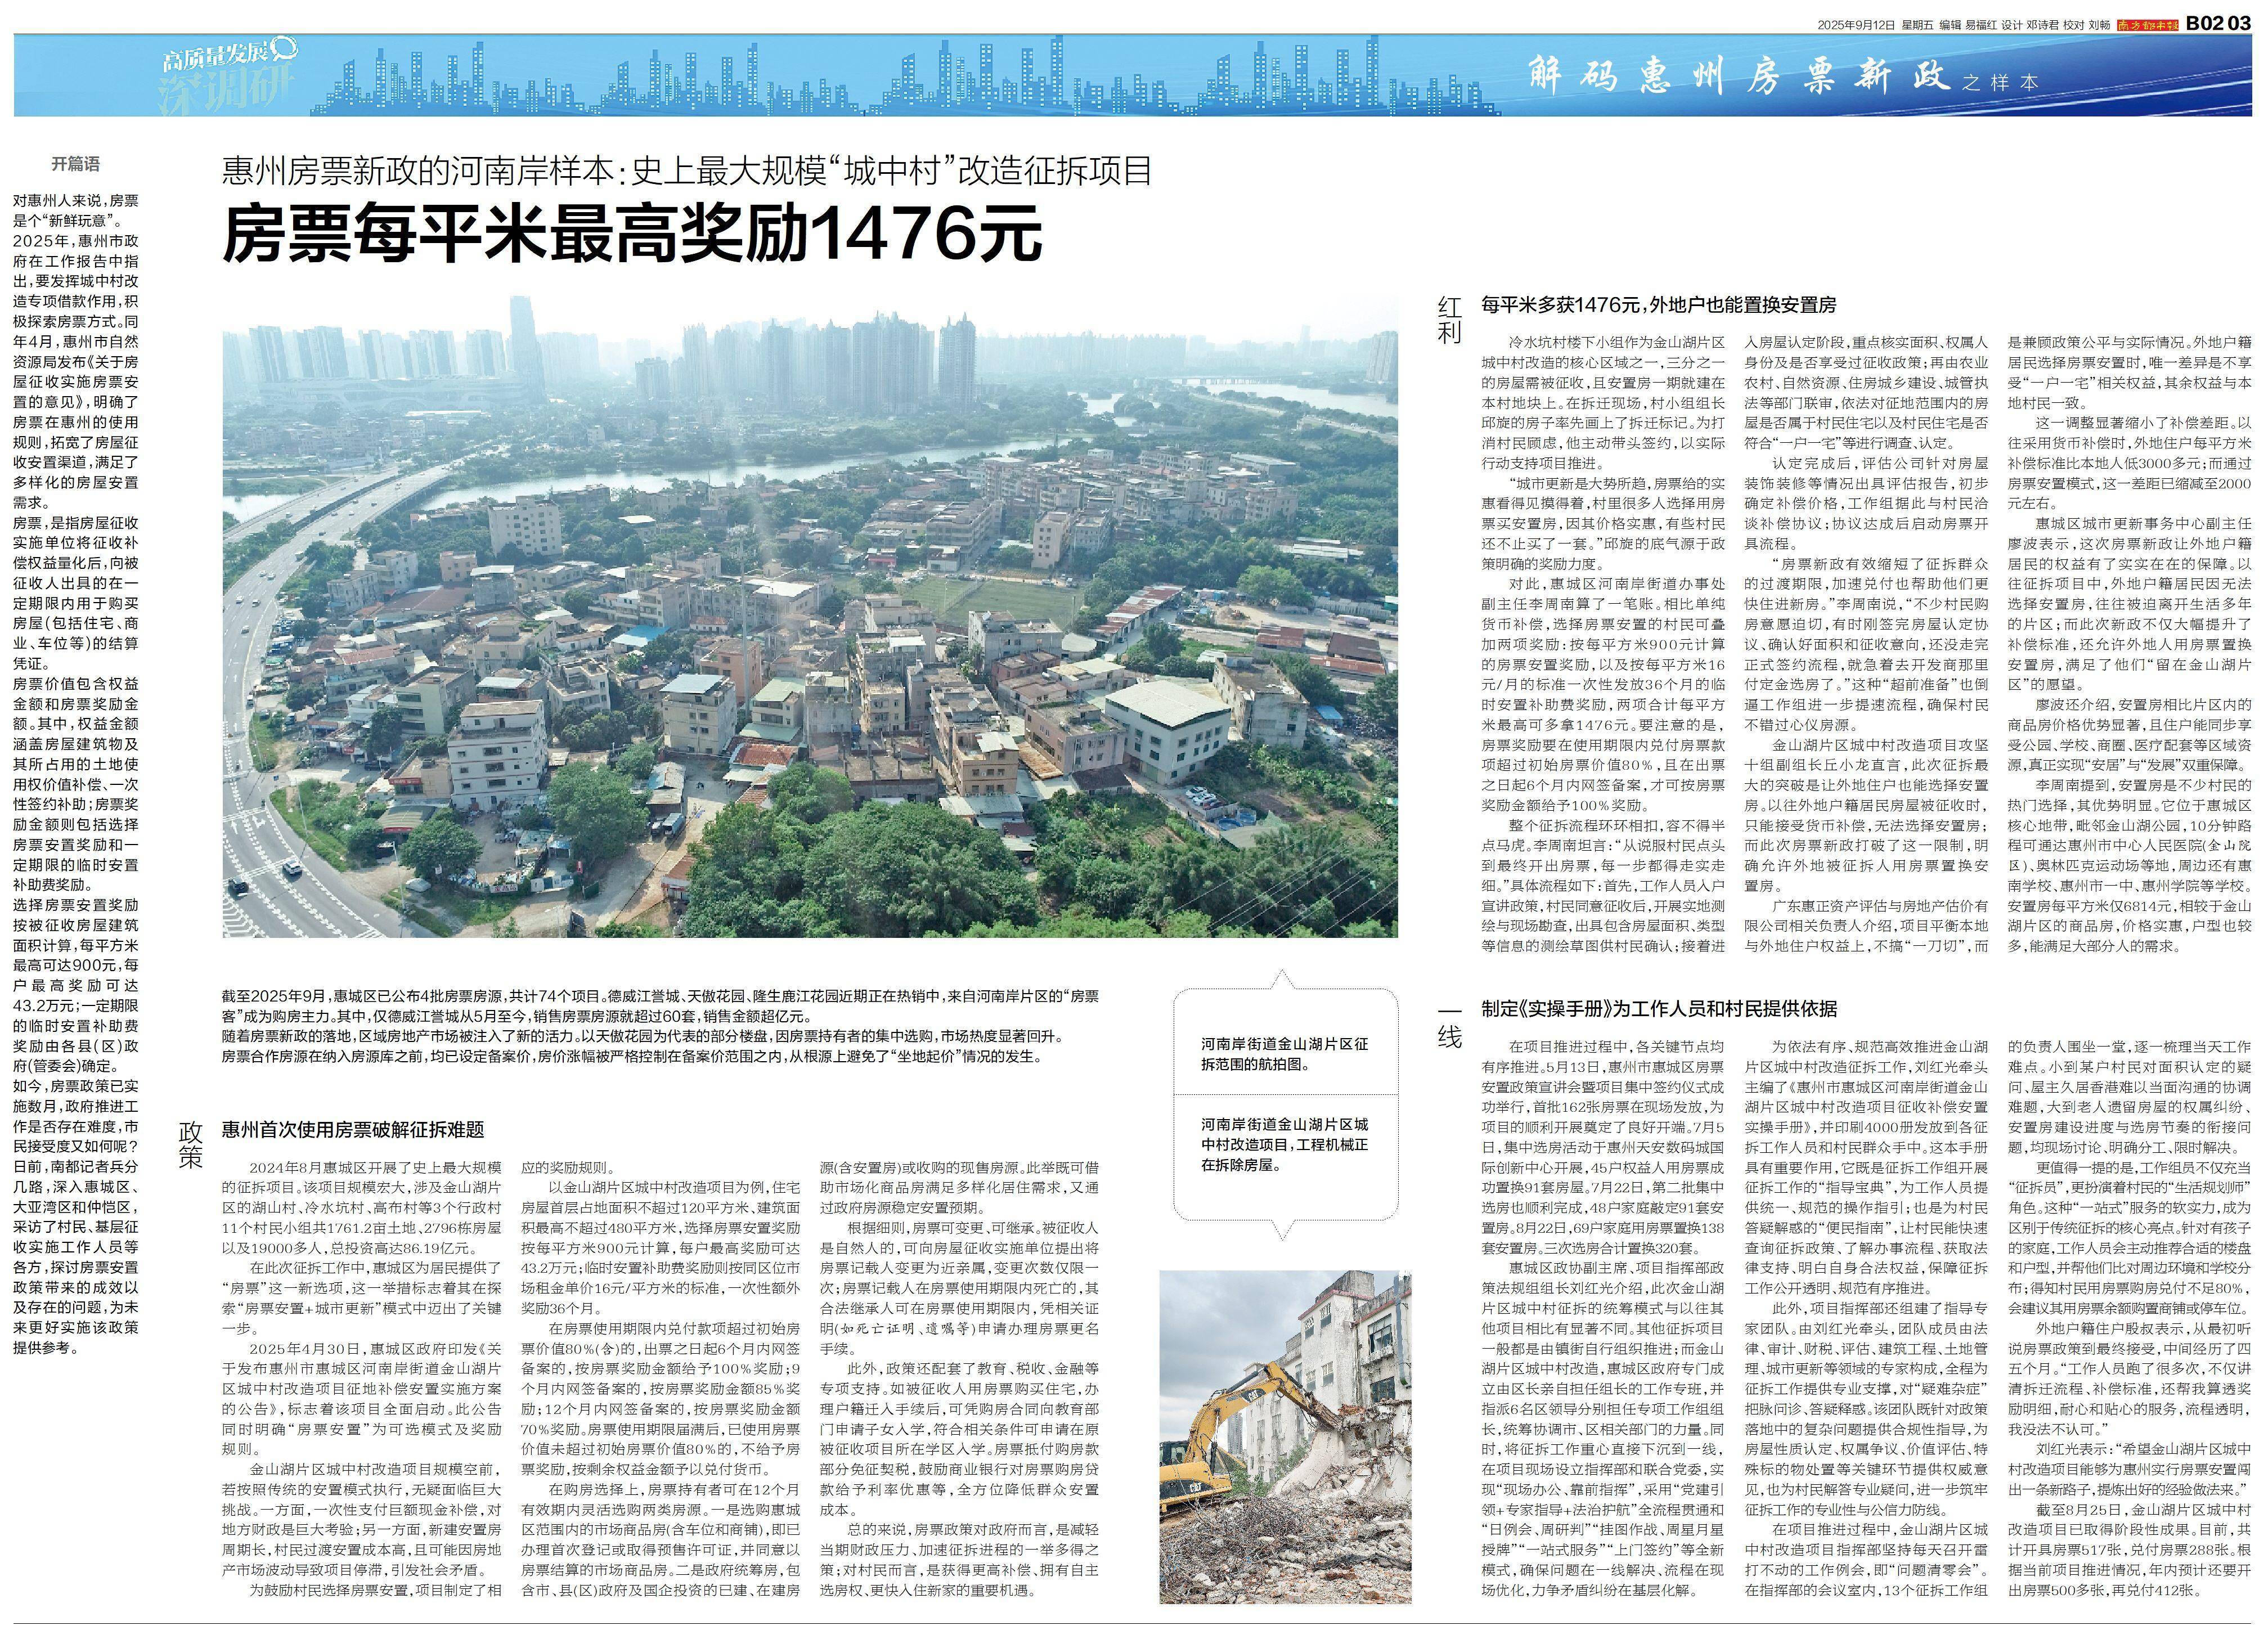Click the heading 每平米多获1476元,外地户也能置换安置房
The width and height of the screenshot is (2268, 1639).
coord(1658,305)
